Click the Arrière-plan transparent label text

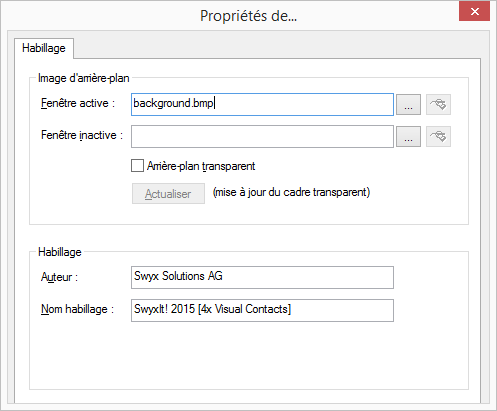[201, 166]
